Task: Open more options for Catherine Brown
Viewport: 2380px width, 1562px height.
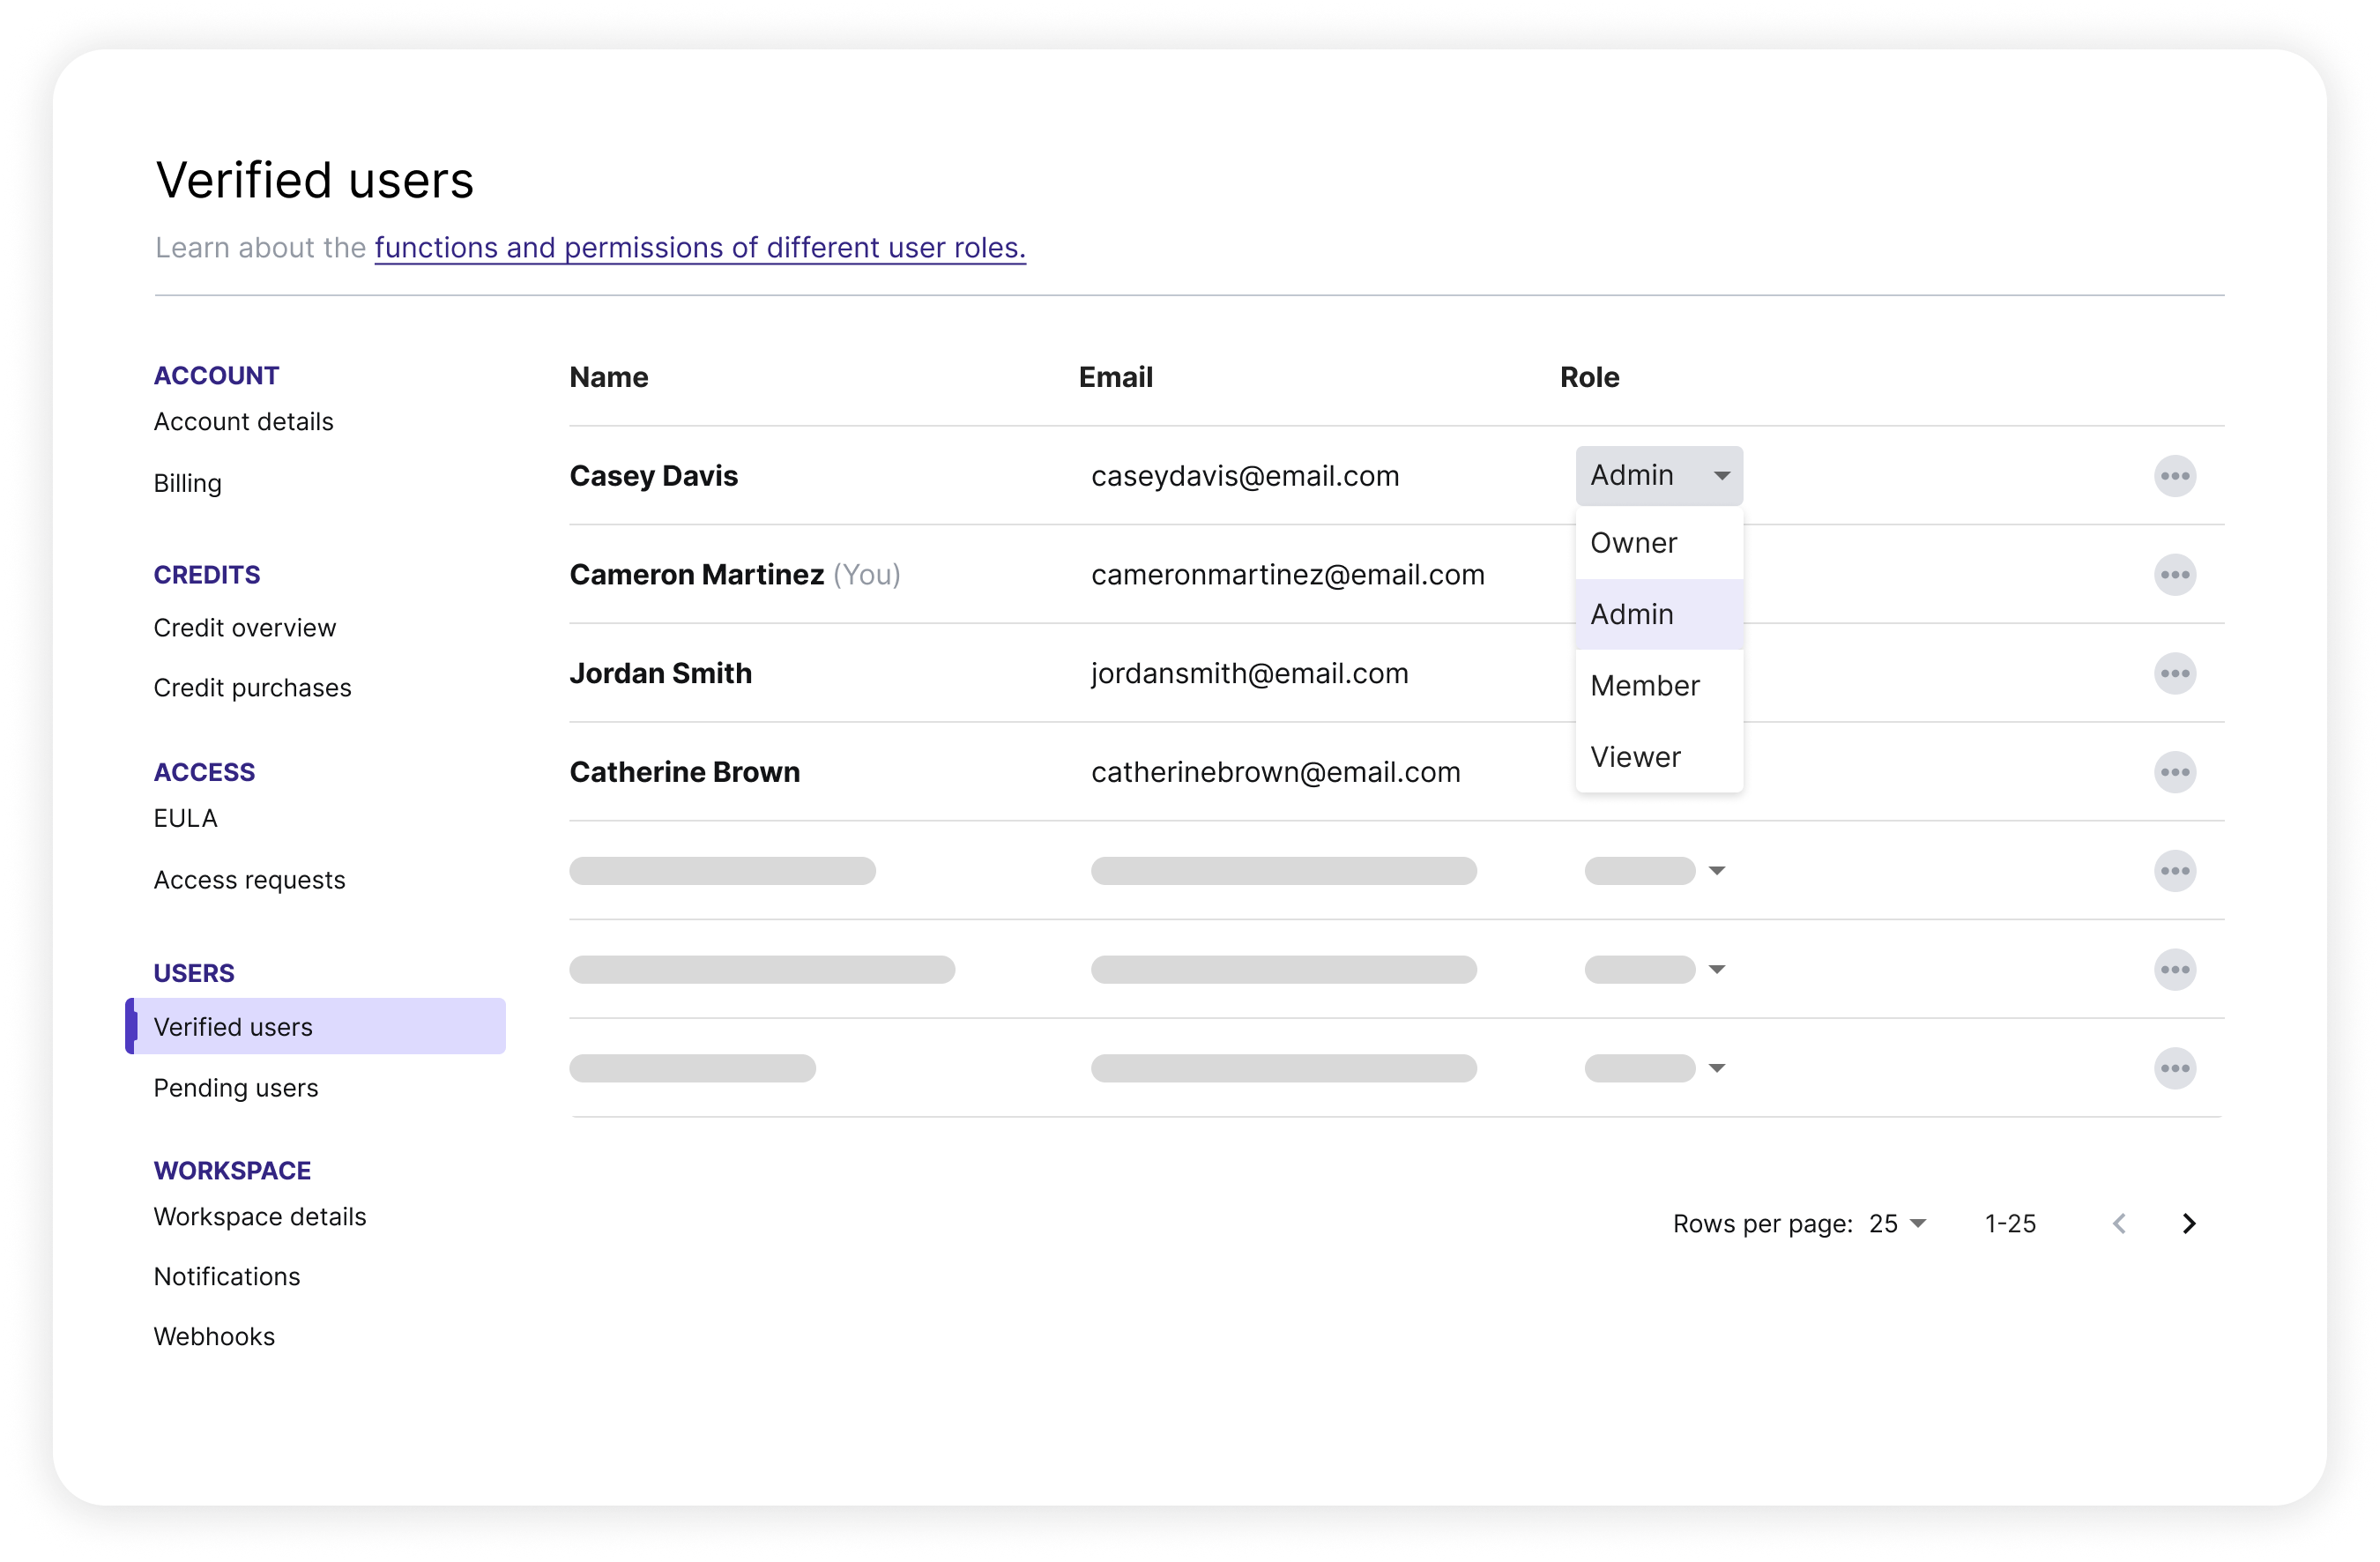Action: 2175,772
